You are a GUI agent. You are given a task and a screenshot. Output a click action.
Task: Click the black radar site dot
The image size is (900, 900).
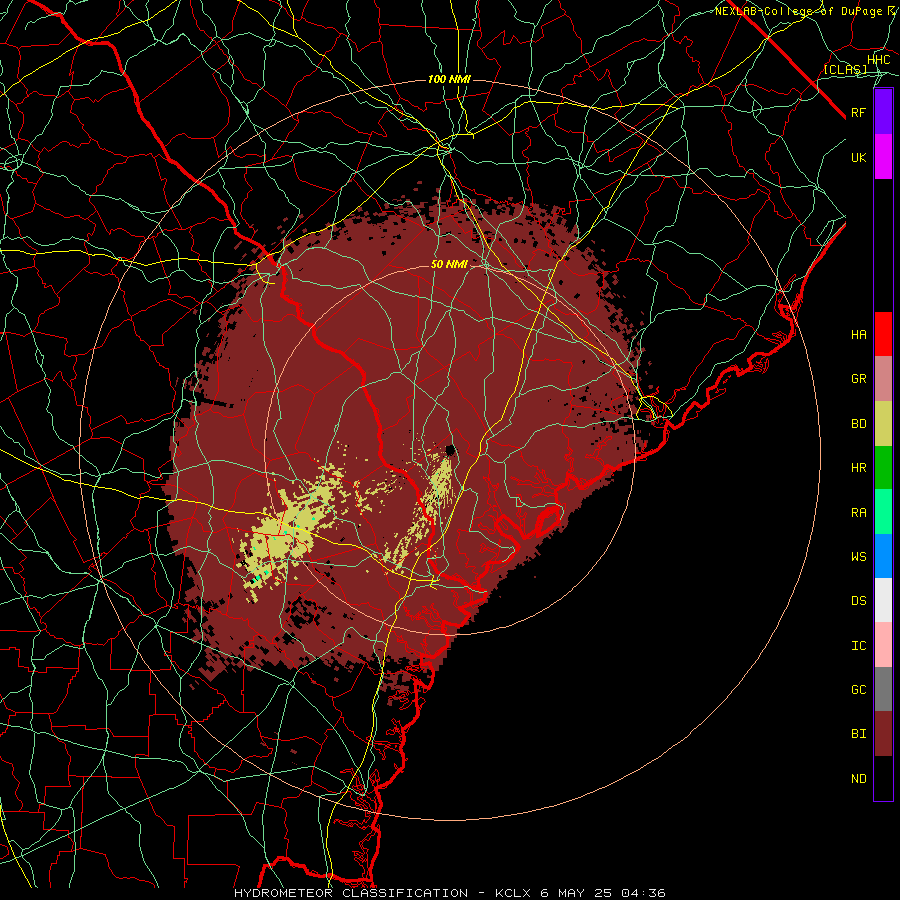451,449
